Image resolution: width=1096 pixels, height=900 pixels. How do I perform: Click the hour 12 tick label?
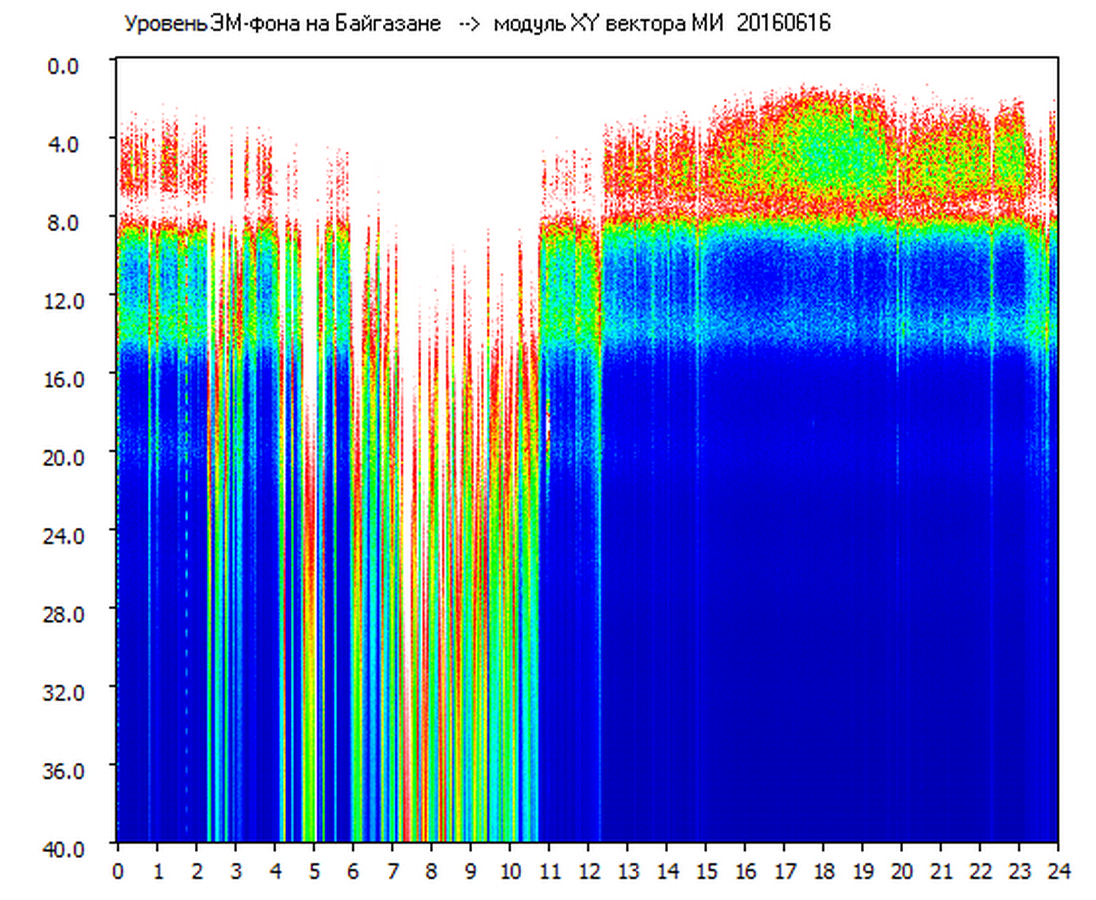(x=588, y=871)
